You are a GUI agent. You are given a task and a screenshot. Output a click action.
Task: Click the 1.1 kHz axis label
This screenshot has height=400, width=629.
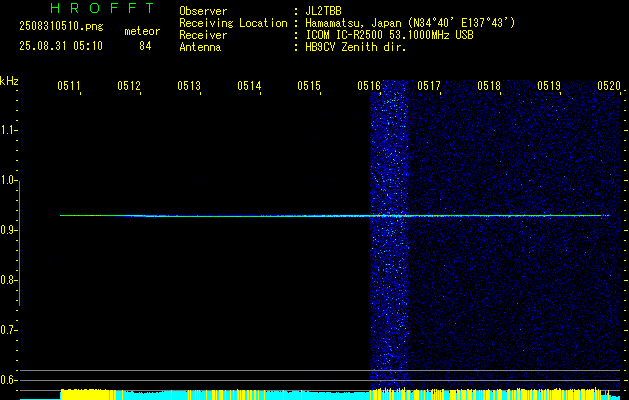[8, 130]
